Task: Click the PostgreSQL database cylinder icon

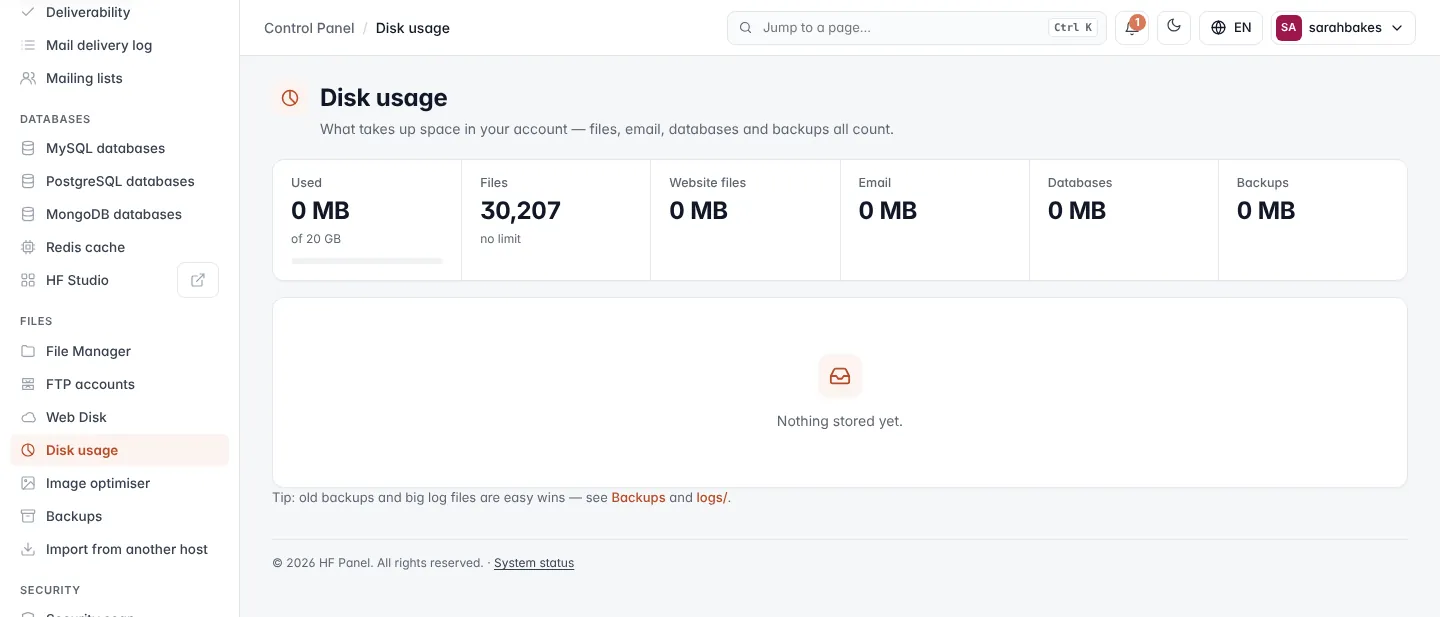Action: pos(28,181)
